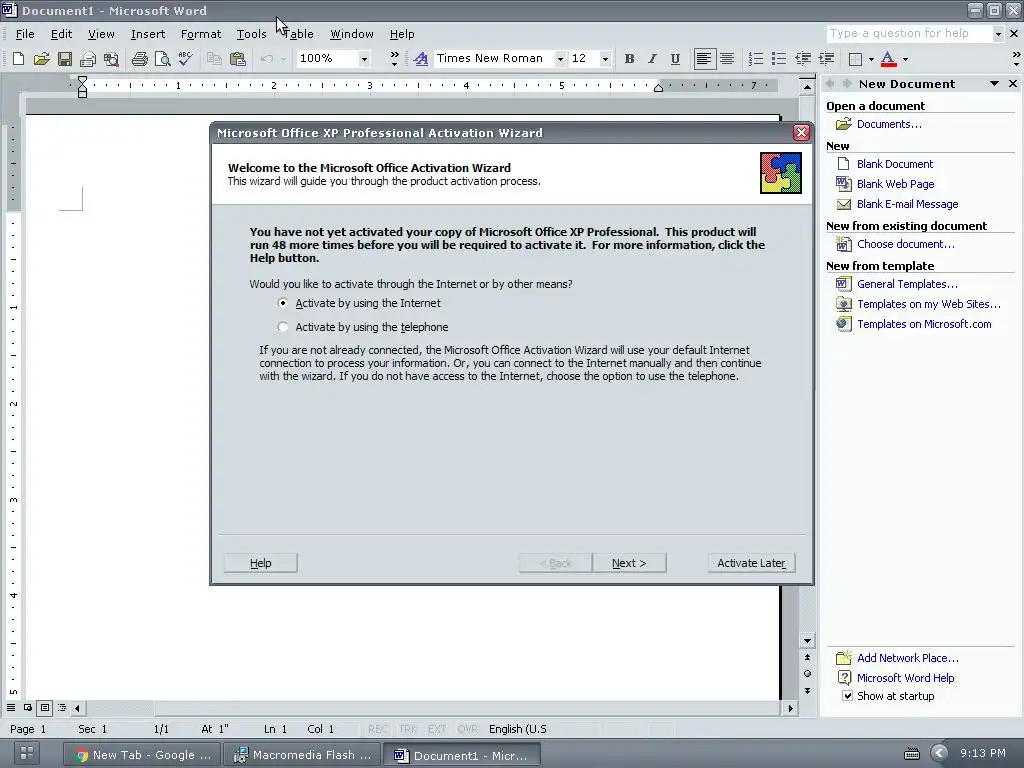Click the Bullets list icon
The width and height of the screenshot is (1024, 768).
[x=778, y=59]
